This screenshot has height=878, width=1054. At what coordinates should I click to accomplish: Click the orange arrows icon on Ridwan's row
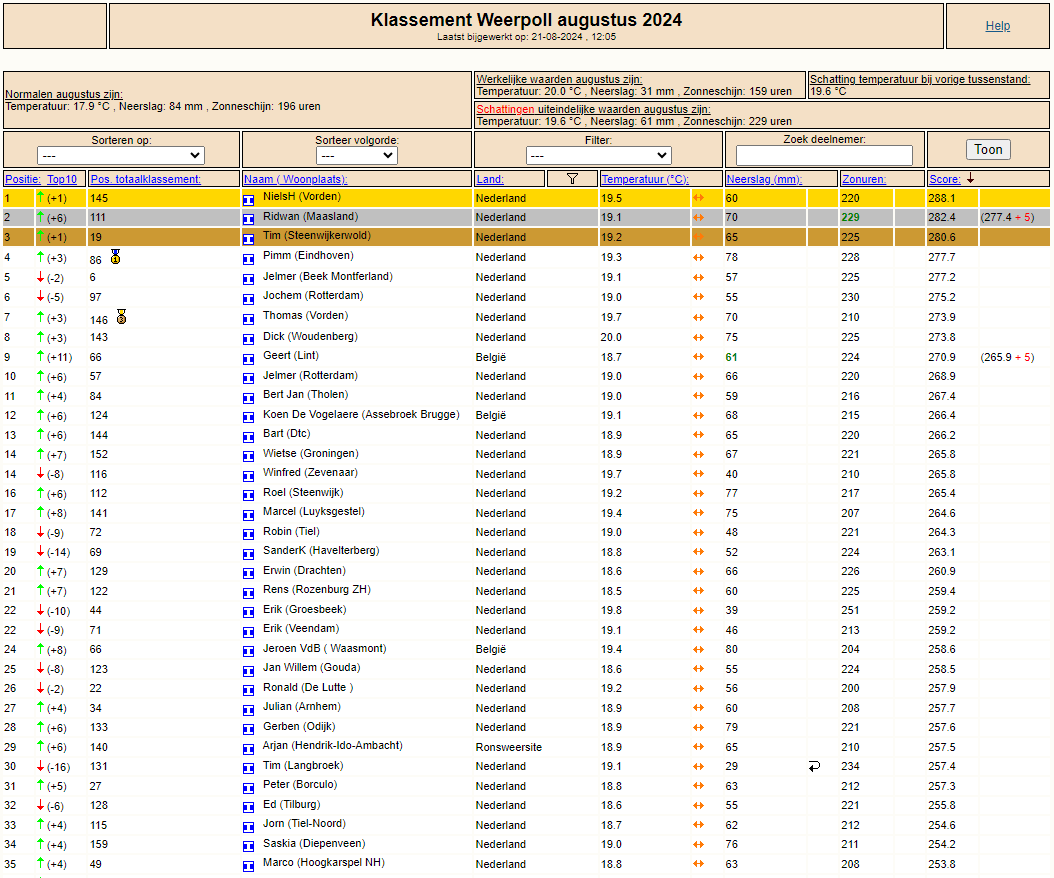698,217
